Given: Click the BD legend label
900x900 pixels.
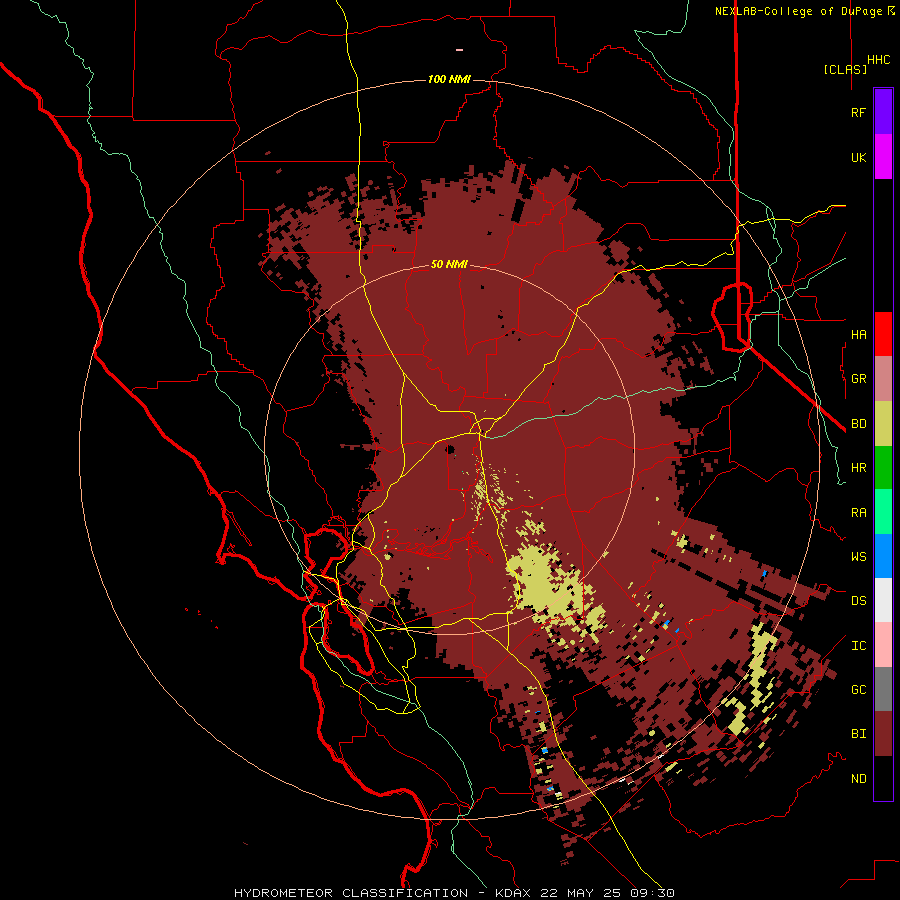Looking at the screenshot, I should (x=858, y=424).
